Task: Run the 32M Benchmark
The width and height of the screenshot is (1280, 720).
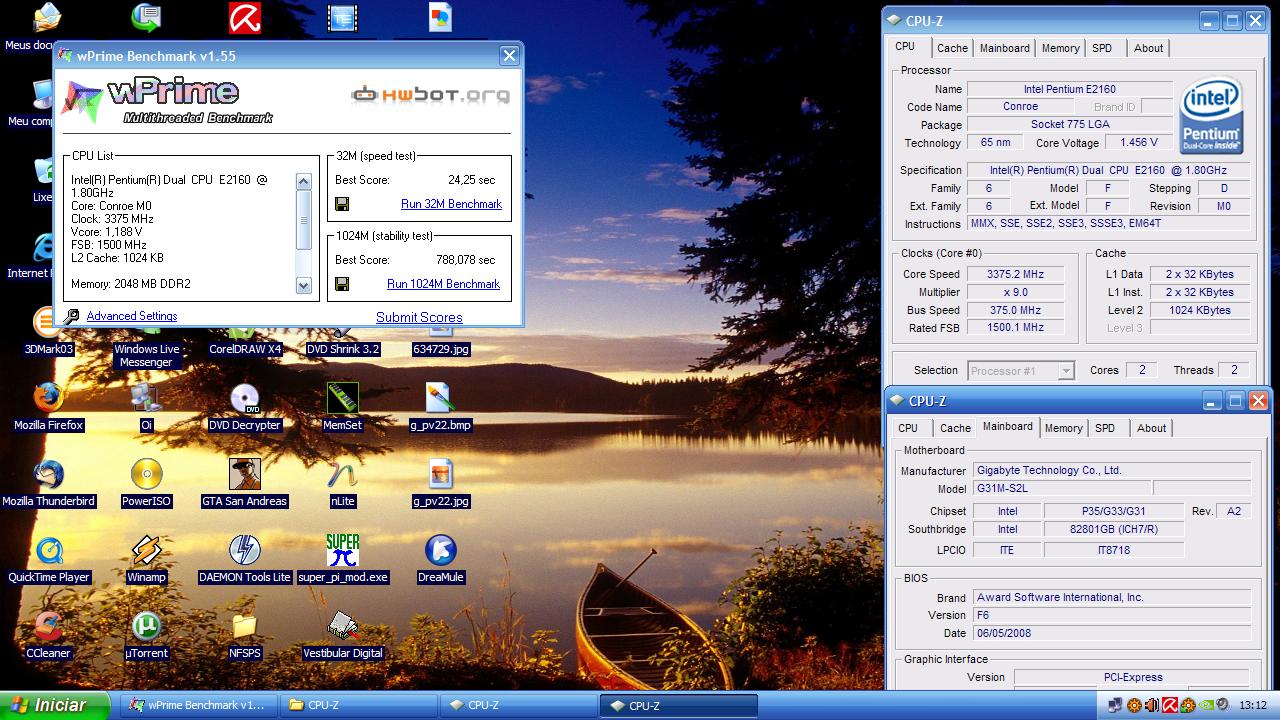Action: coord(451,204)
